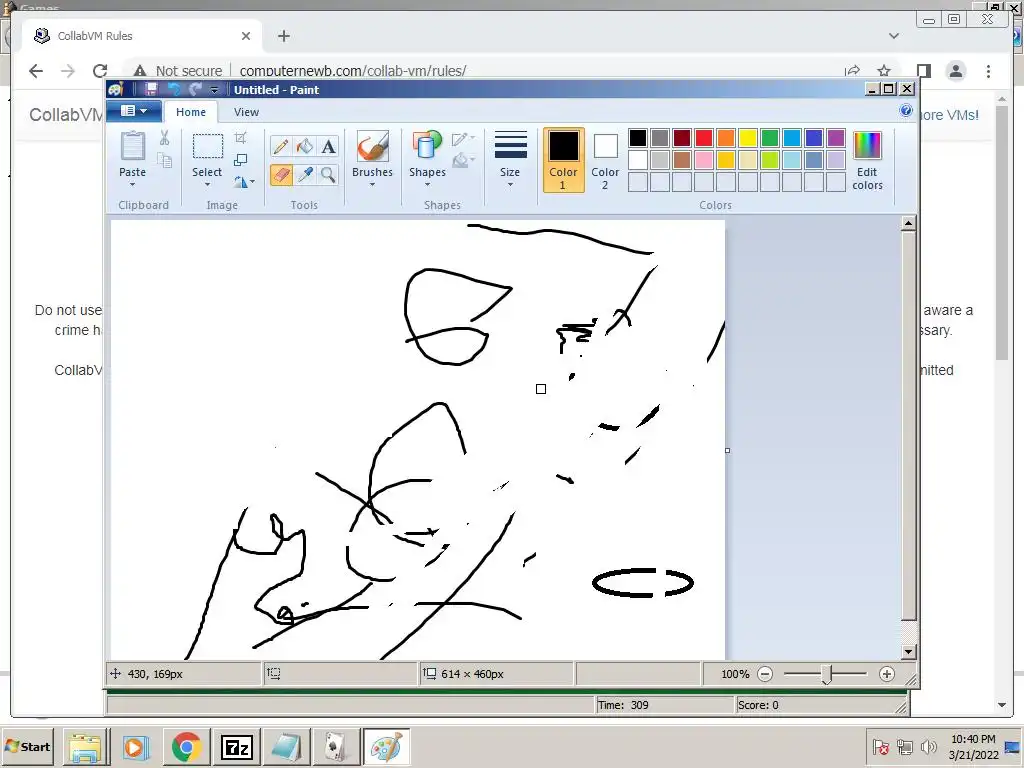Toggle Chrome side panel icon
This screenshot has height=768, width=1024.
click(923, 71)
